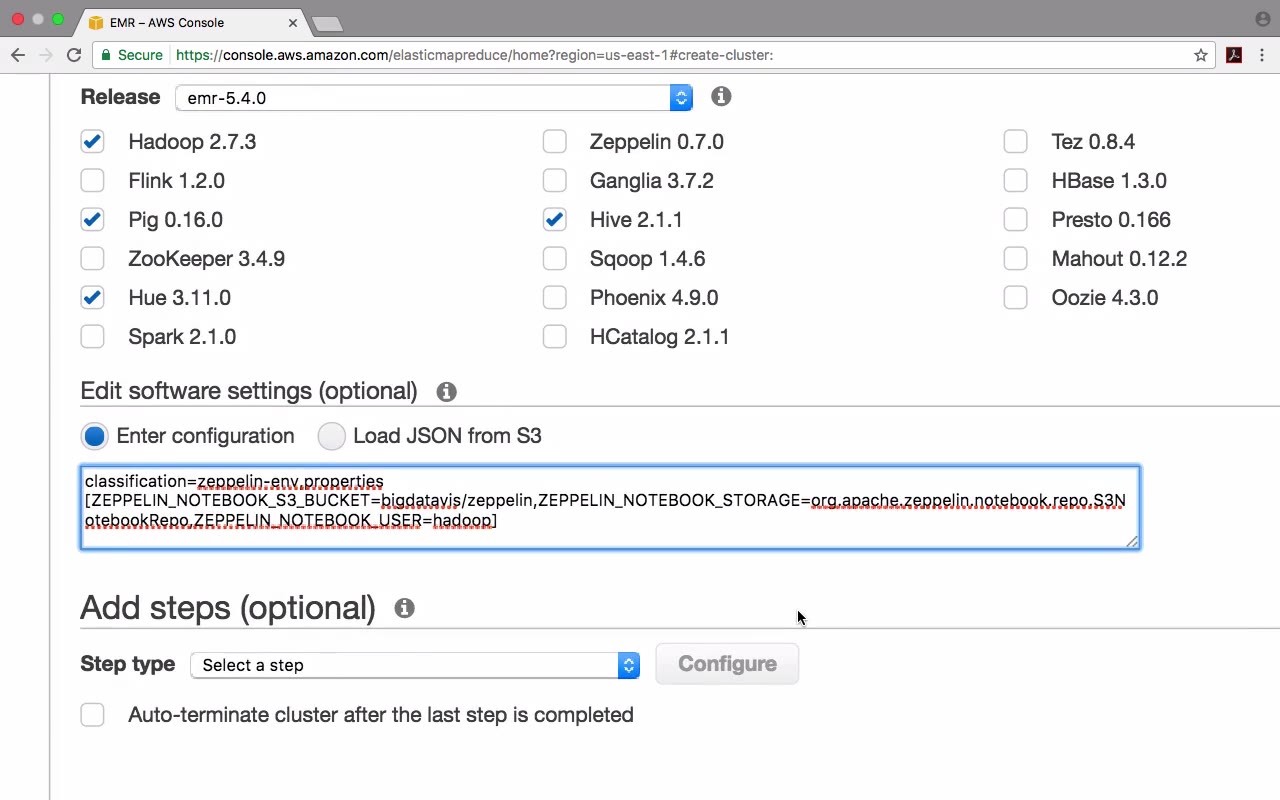Bookmark this page with the star icon

click(x=1201, y=55)
